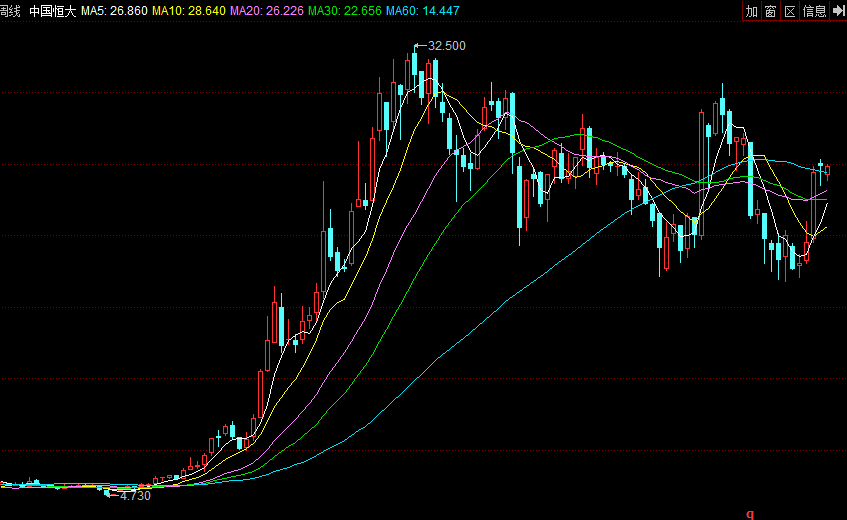This screenshot has width=847, height=520.
Task: Click the lowest candlestick beside the 4.730 label
Action: [x=107, y=491]
